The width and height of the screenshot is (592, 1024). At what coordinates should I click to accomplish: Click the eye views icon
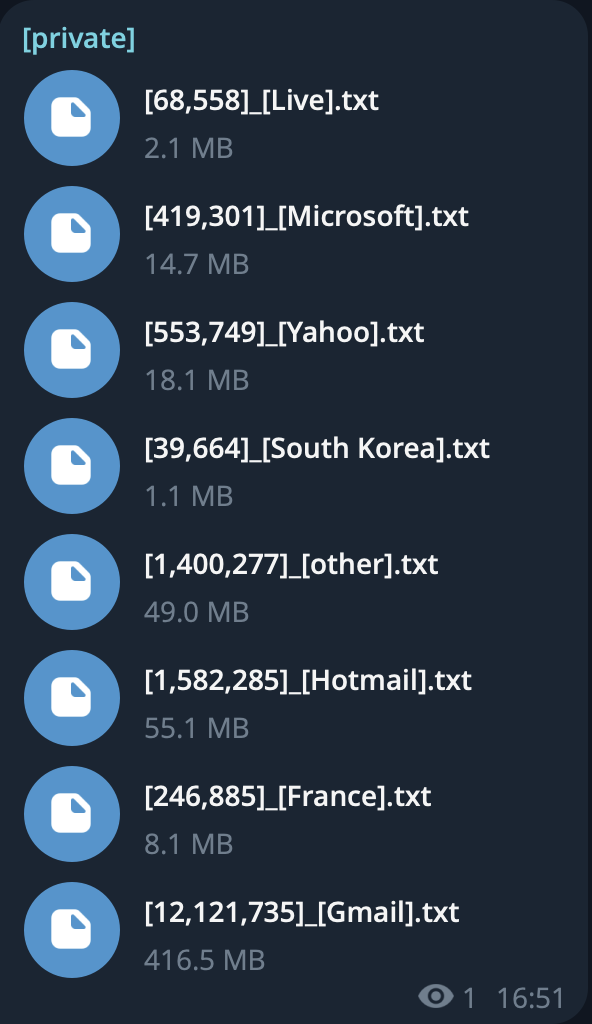coord(436,997)
